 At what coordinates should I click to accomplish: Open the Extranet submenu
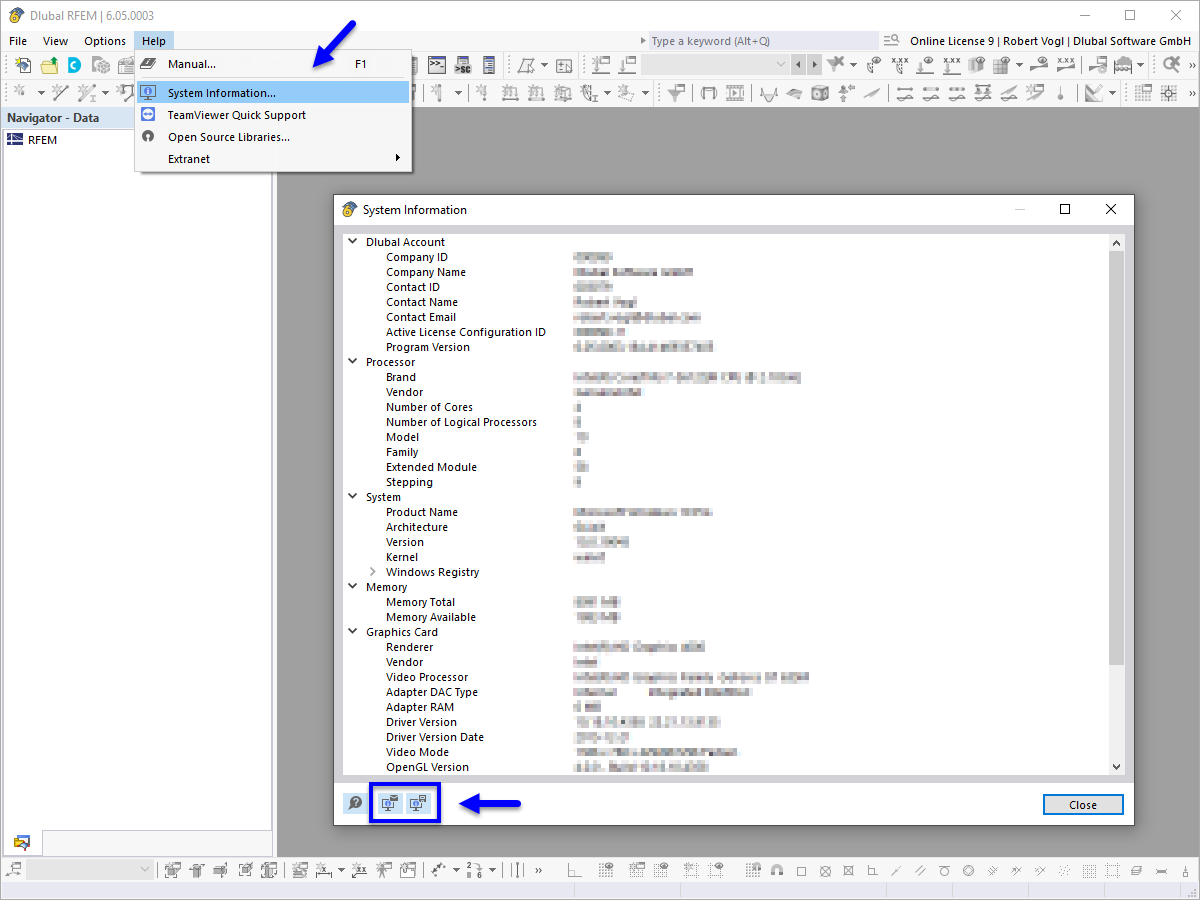tap(273, 159)
